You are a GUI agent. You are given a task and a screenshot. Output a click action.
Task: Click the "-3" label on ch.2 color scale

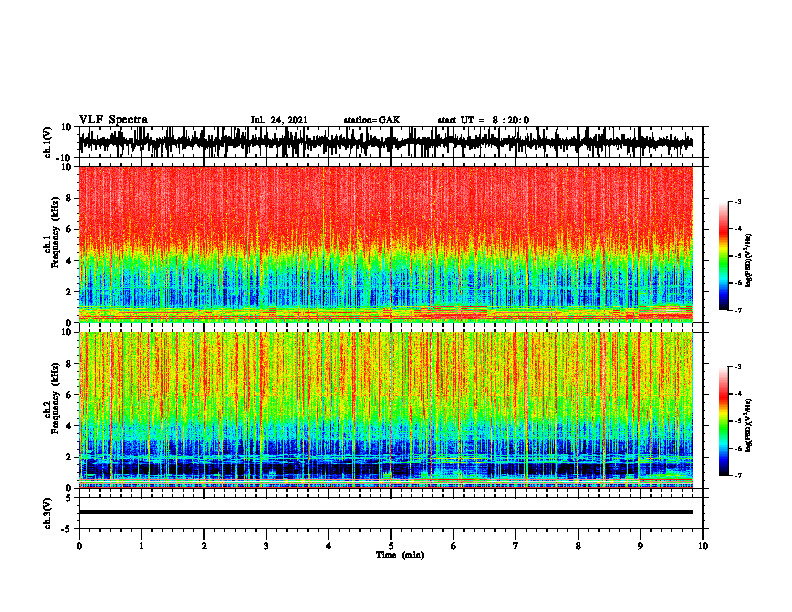[738, 366]
